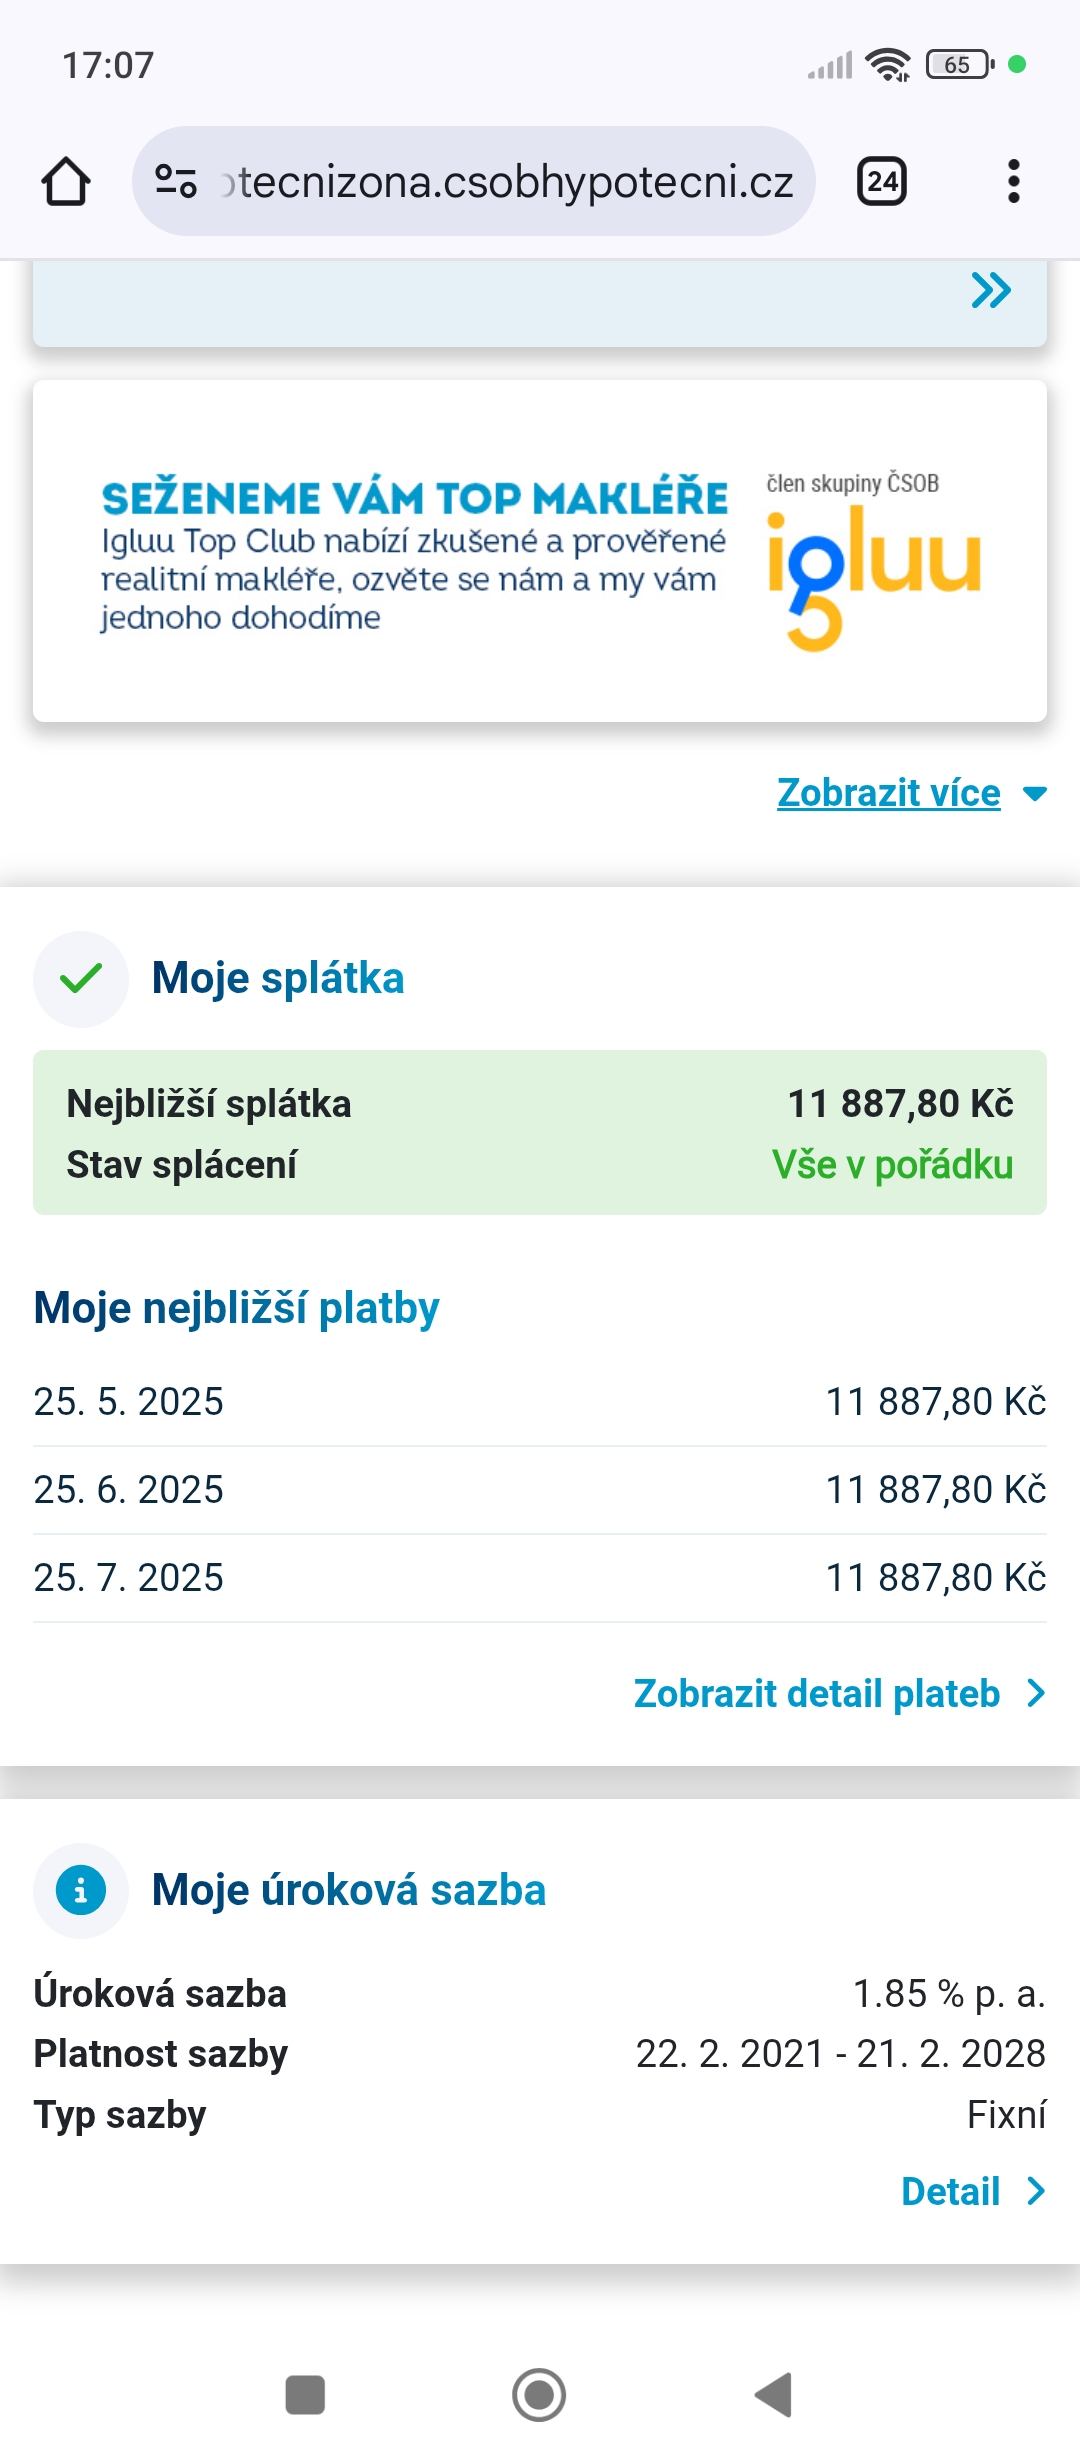Tap the double chevron arrow on blue card
The width and height of the screenshot is (1080, 2460).
pyautogui.click(x=990, y=291)
